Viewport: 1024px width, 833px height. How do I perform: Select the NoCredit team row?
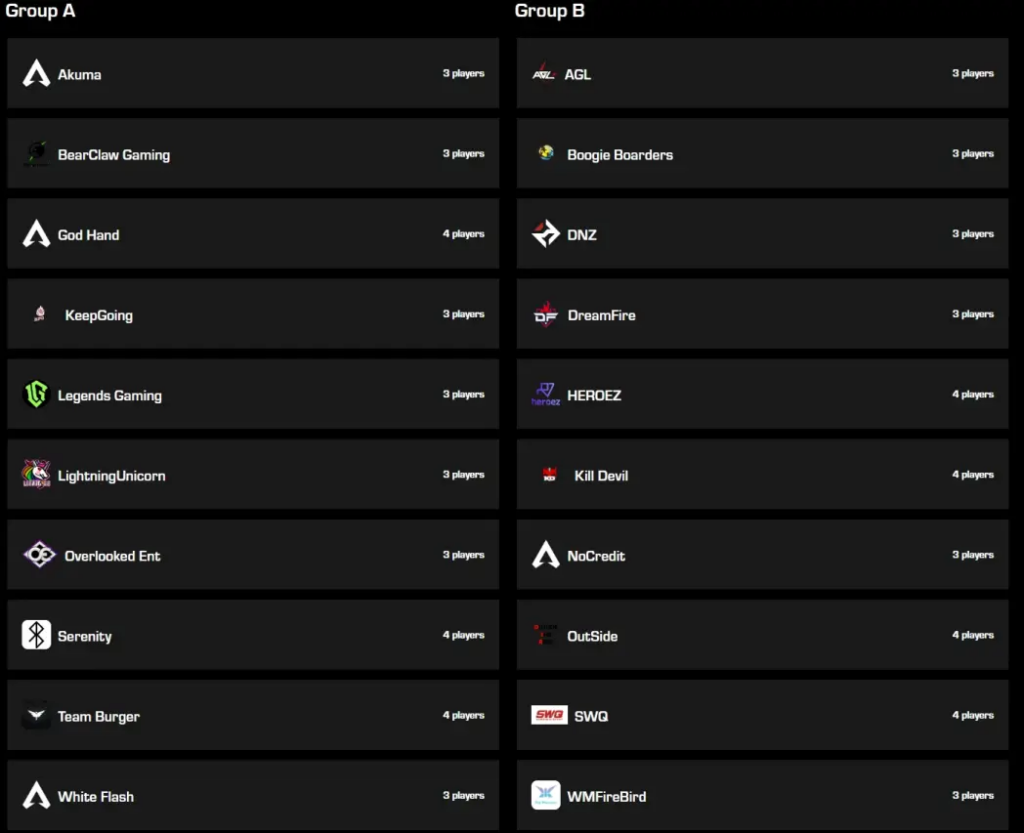point(762,555)
